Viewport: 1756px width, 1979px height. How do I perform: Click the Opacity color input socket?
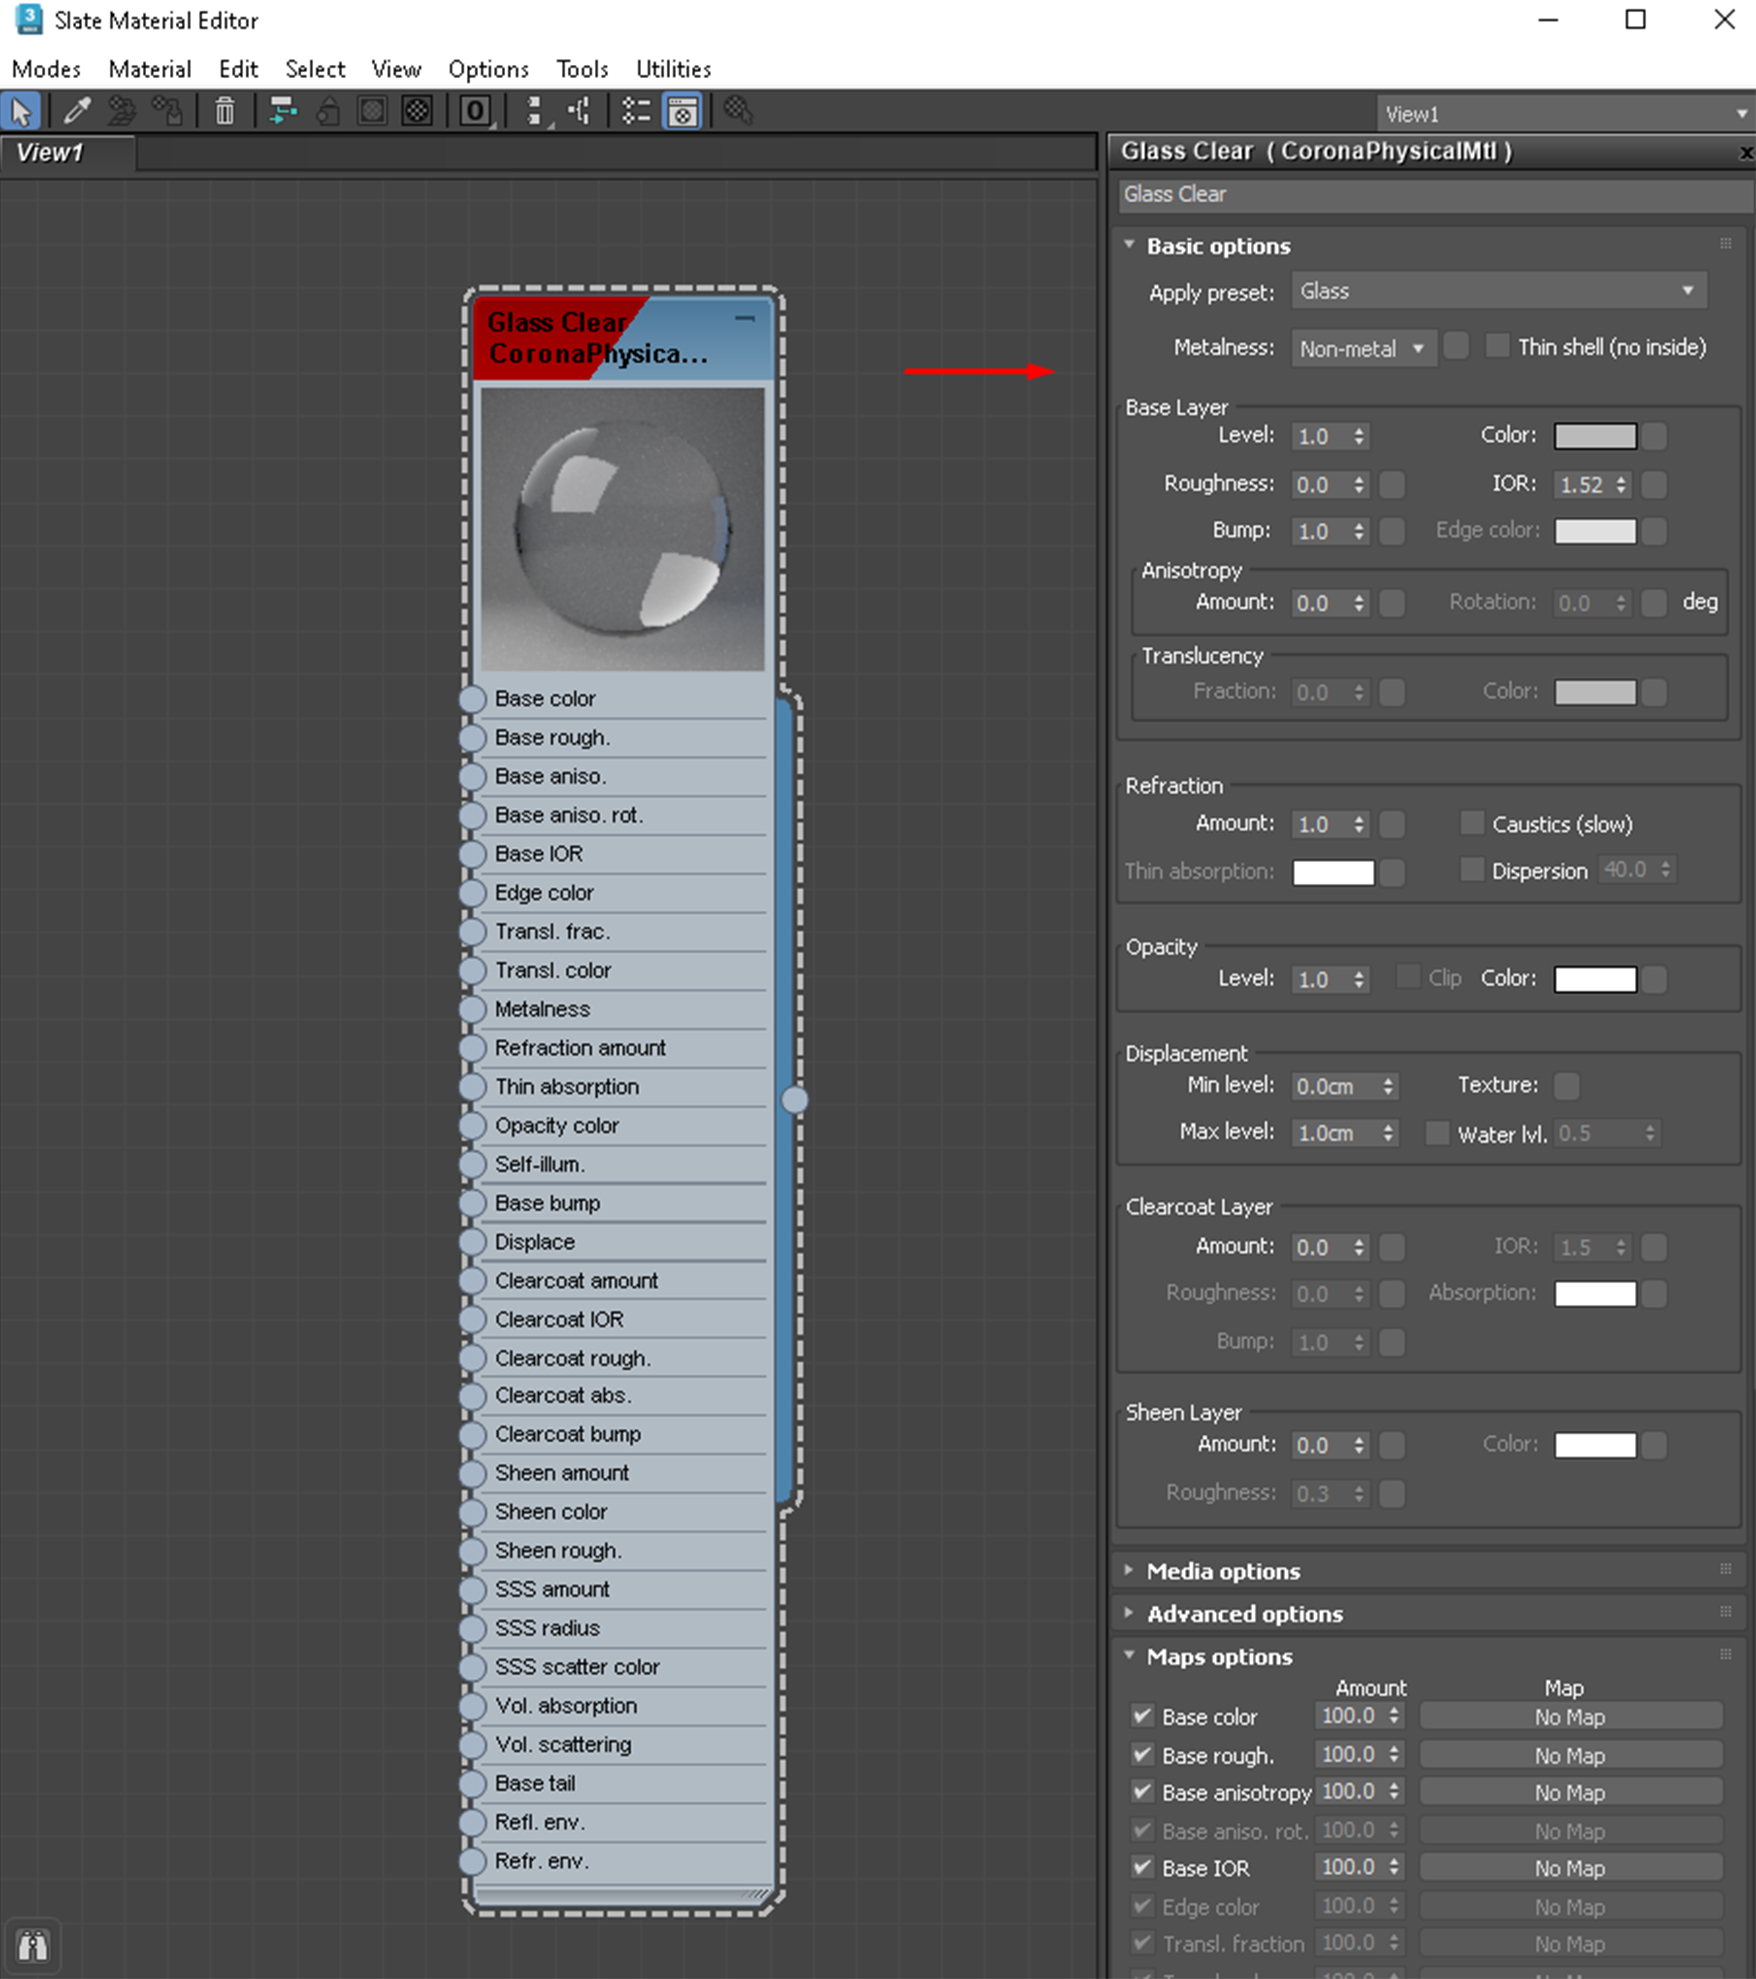[472, 1126]
